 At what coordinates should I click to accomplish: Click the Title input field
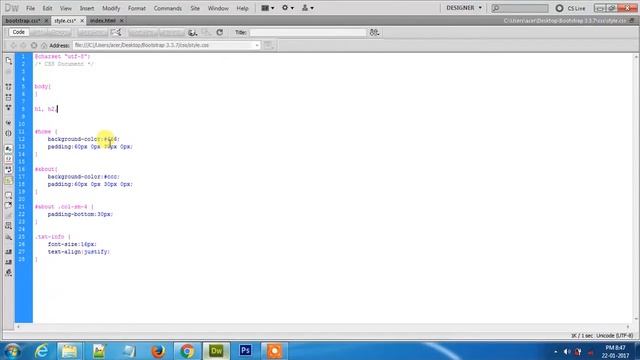point(308,32)
